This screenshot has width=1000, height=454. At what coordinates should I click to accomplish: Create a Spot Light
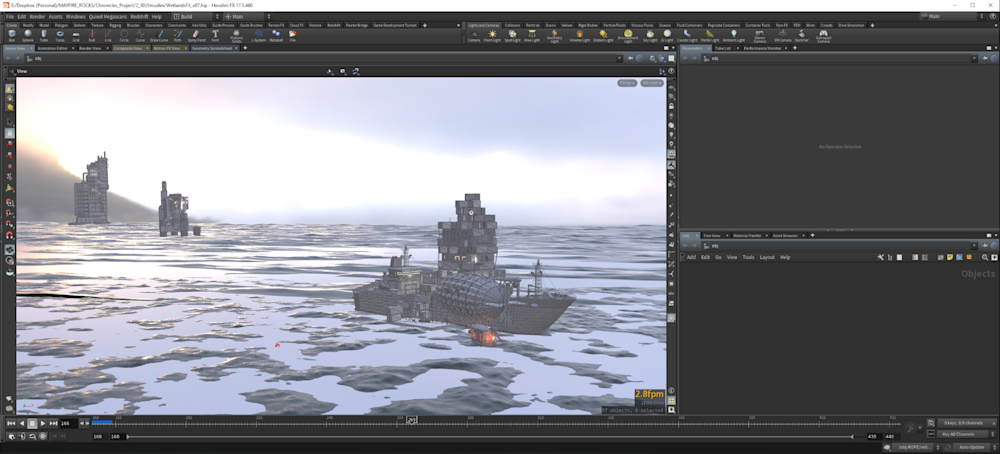click(512, 36)
